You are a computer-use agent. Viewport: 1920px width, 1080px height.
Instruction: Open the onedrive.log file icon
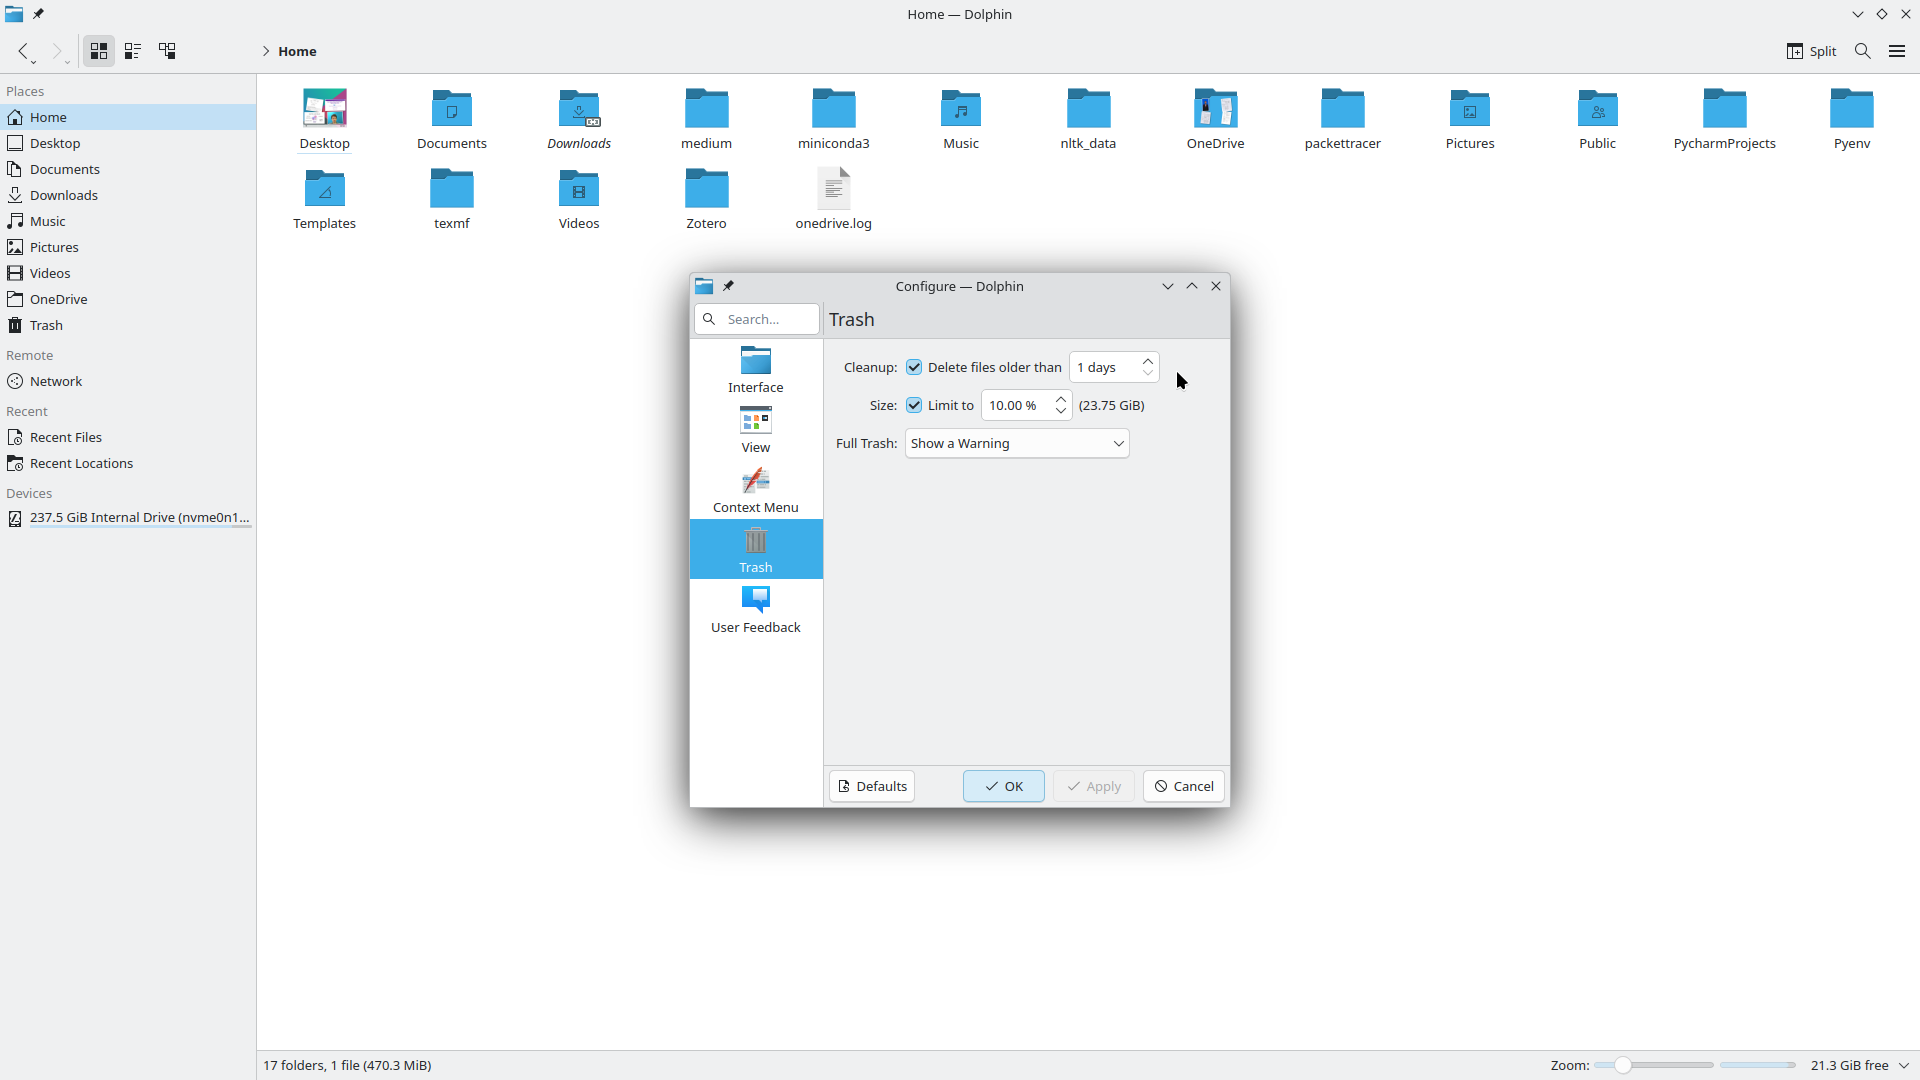coord(833,189)
